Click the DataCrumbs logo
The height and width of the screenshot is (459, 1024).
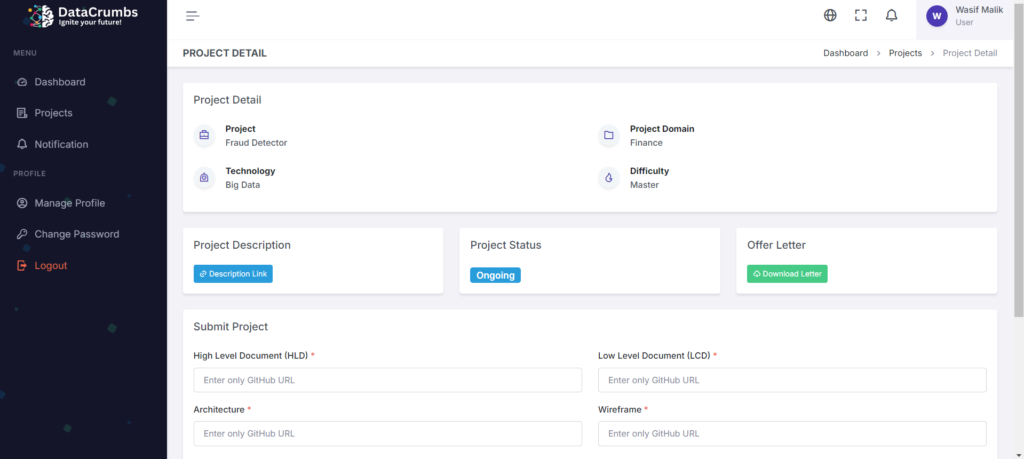(84, 16)
